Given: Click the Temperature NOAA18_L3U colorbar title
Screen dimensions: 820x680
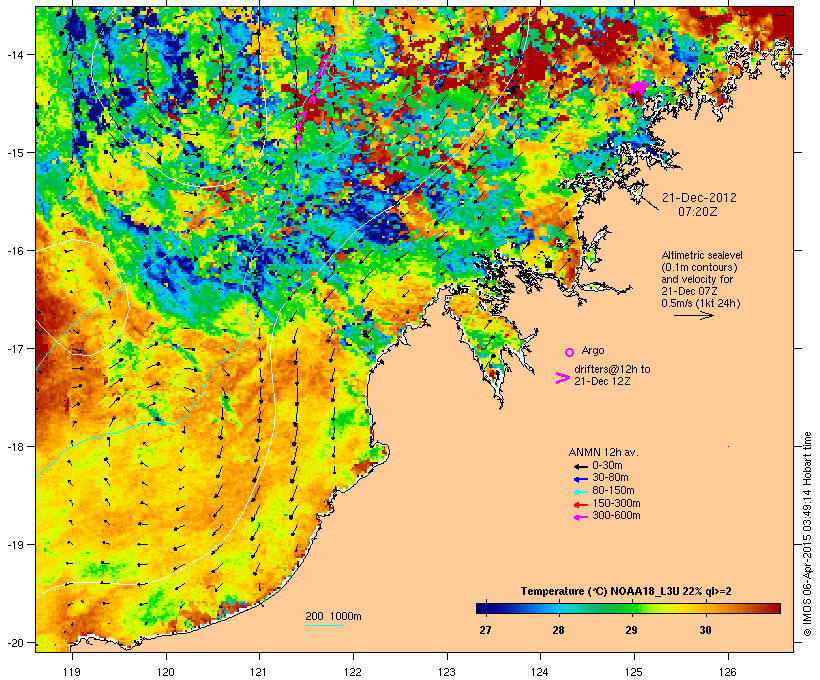Looking at the screenshot, I should coord(626,592).
